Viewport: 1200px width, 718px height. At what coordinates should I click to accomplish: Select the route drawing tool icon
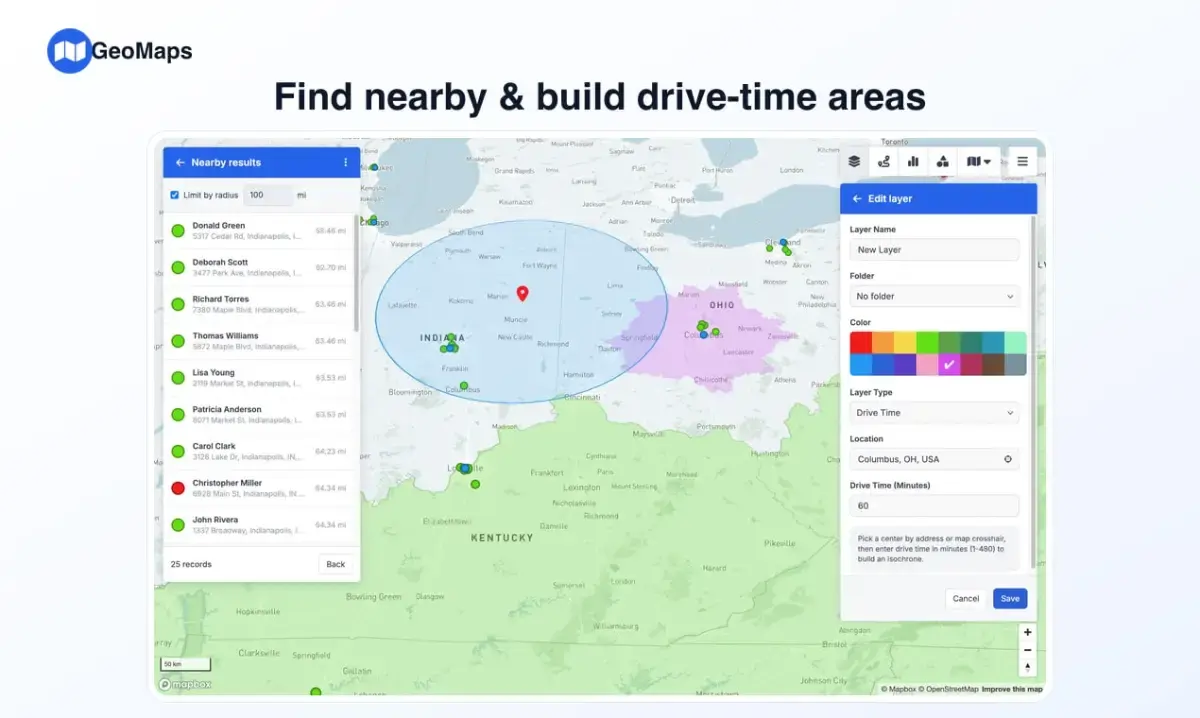tap(884, 161)
